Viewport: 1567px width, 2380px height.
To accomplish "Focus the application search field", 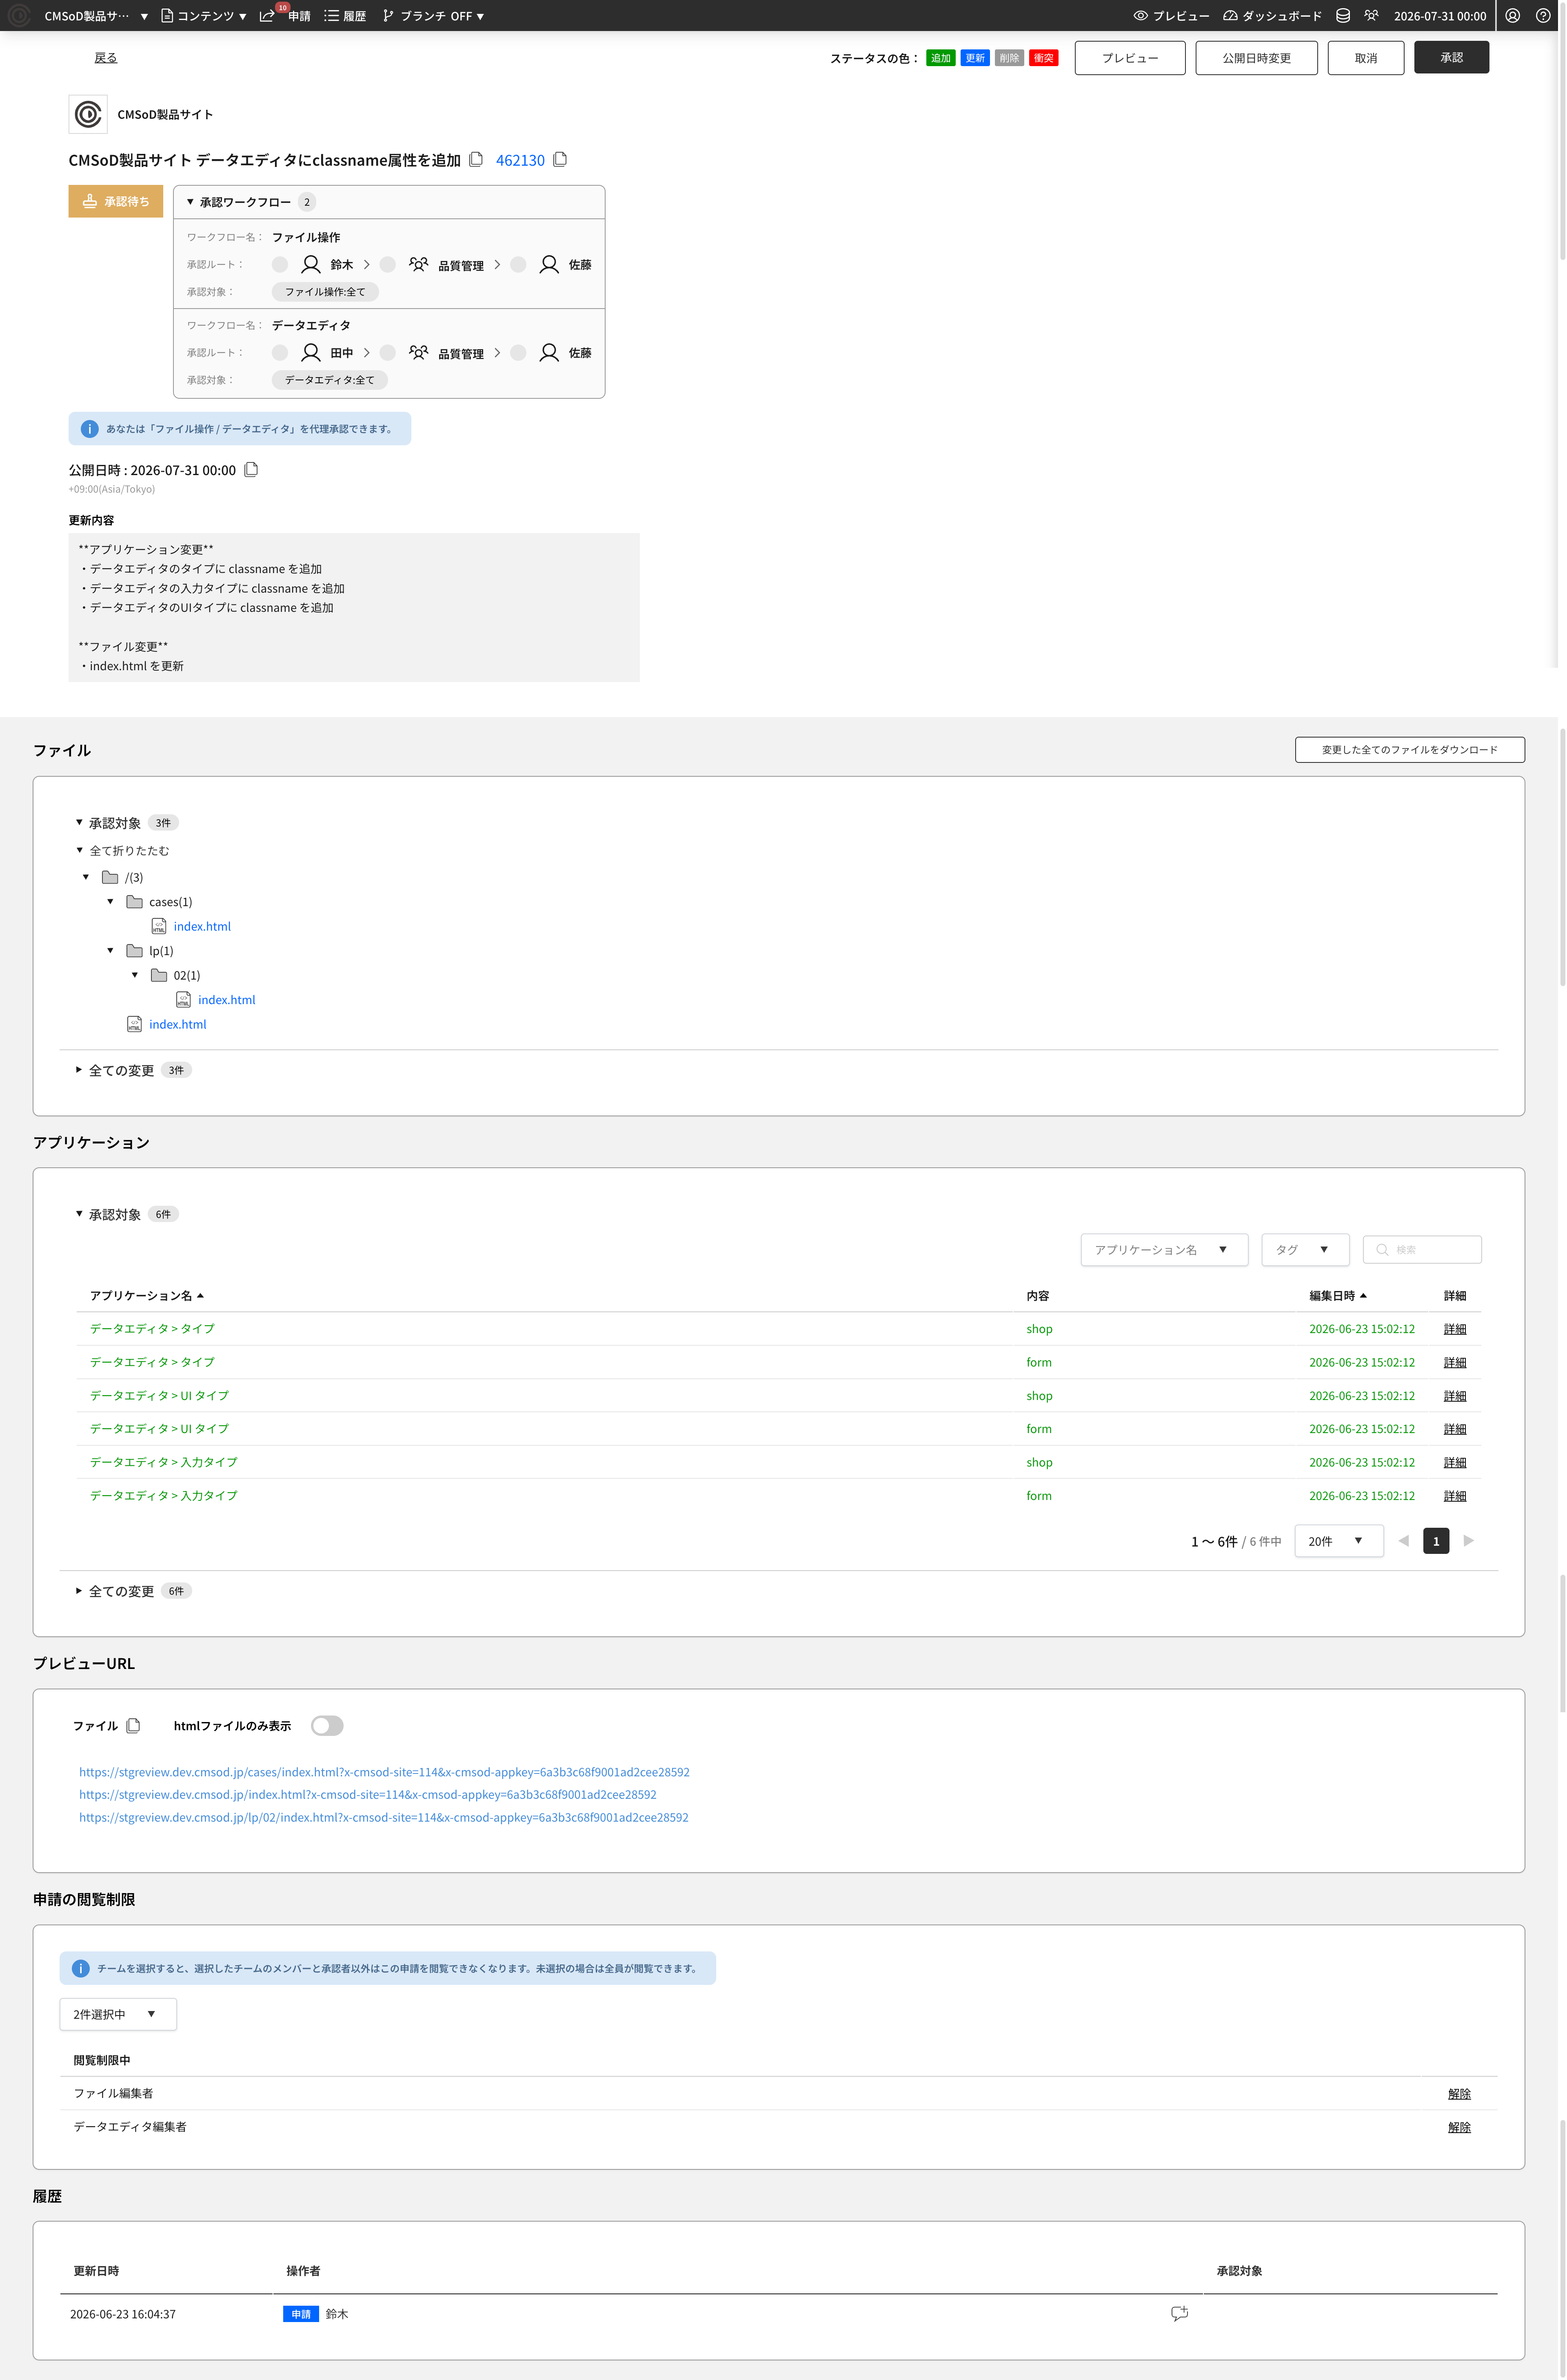I will point(1422,1249).
